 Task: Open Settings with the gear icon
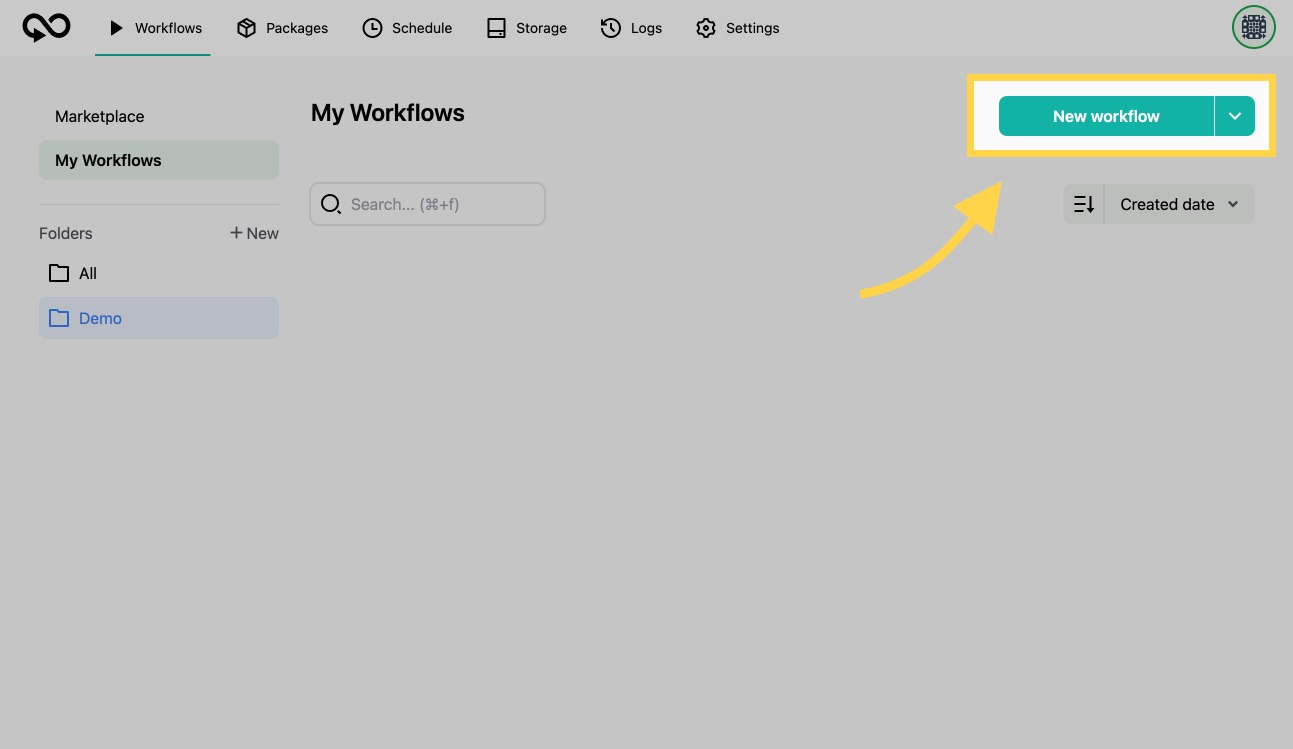pyautogui.click(x=706, y=28)
